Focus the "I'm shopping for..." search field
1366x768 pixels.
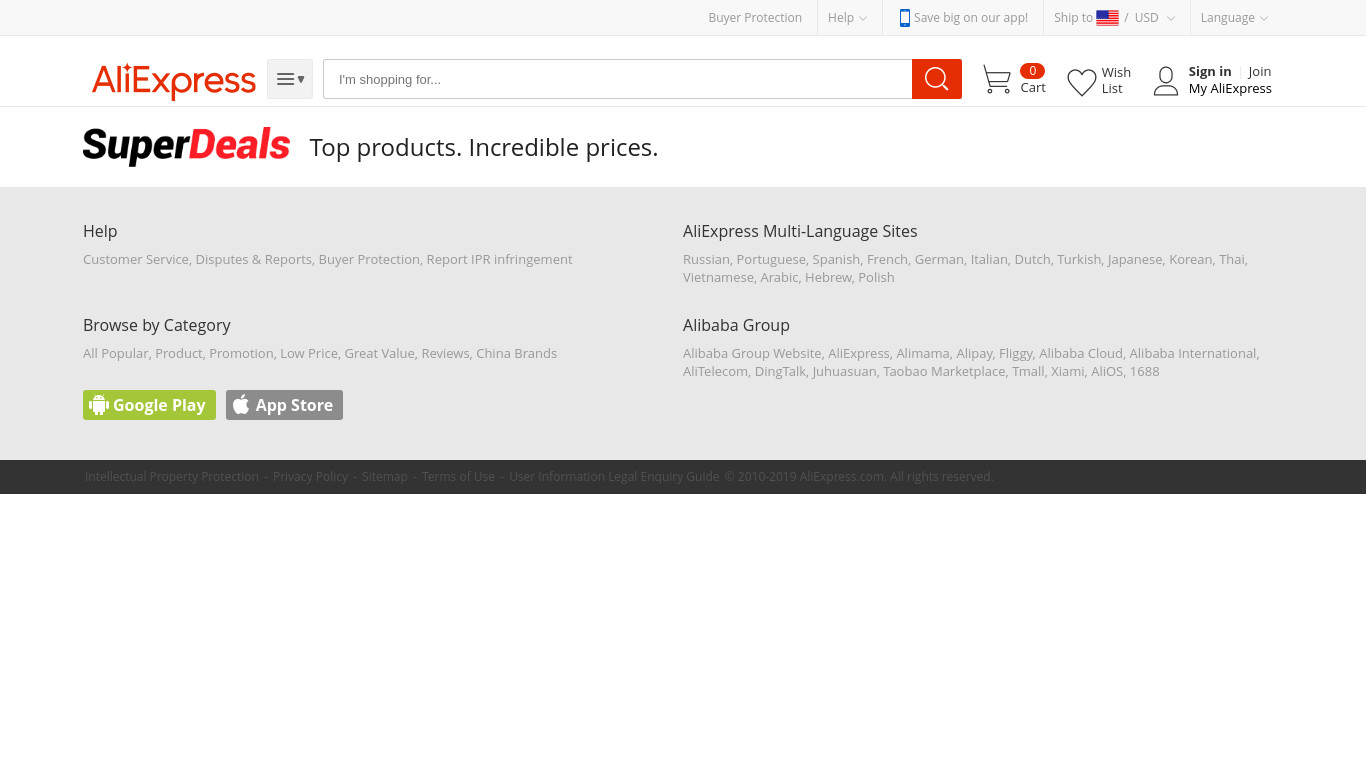(x=617, y=79)
